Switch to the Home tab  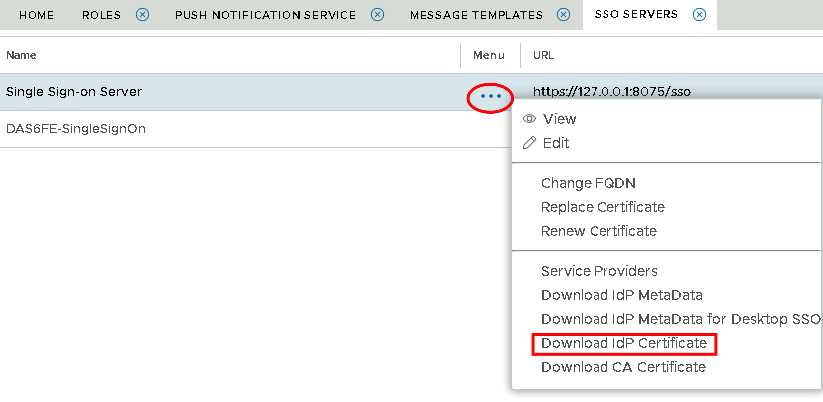point(37,15)
